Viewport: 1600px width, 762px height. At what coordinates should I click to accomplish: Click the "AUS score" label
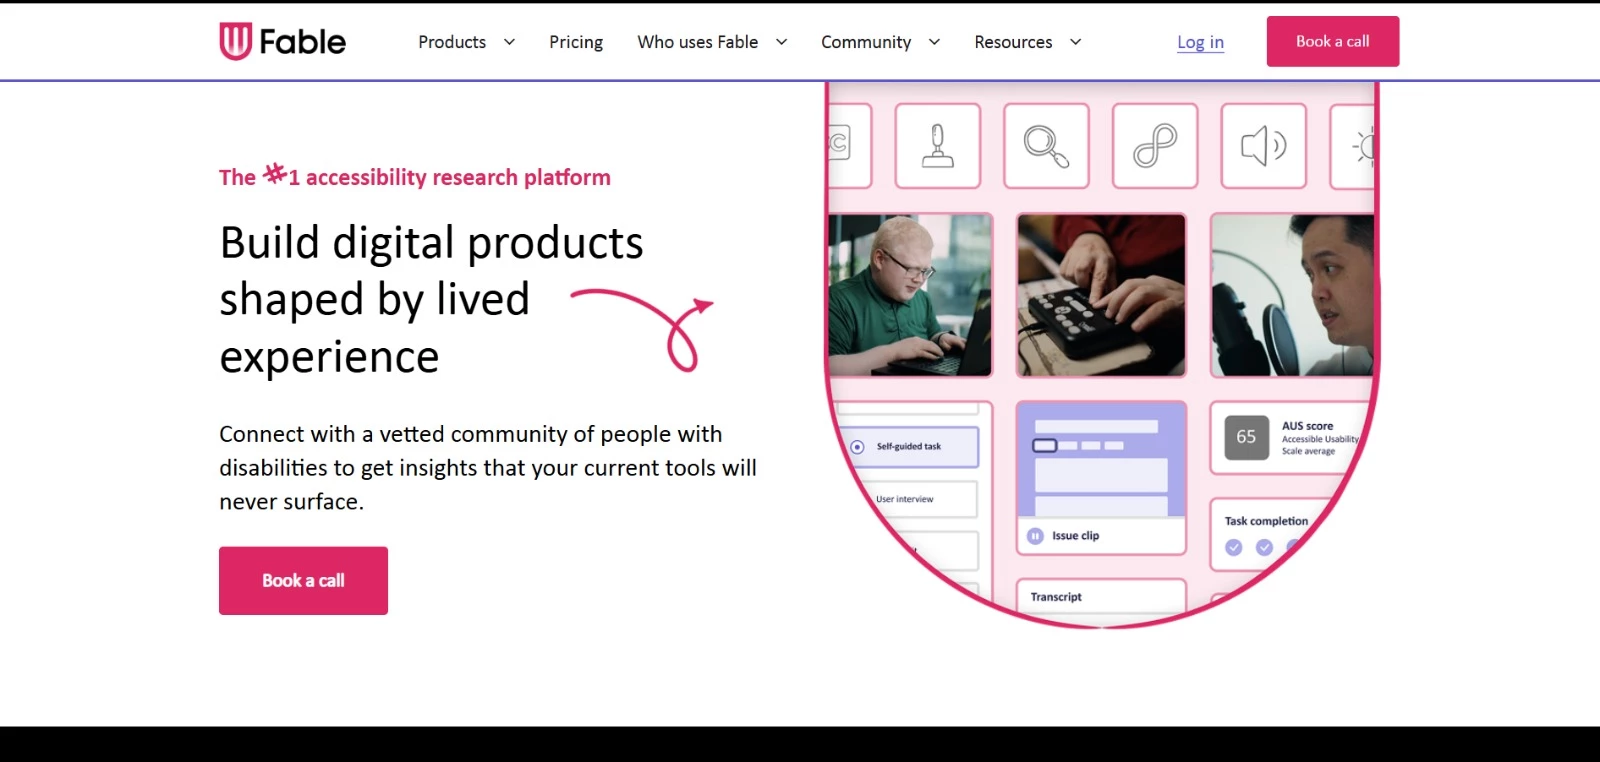1307,426
